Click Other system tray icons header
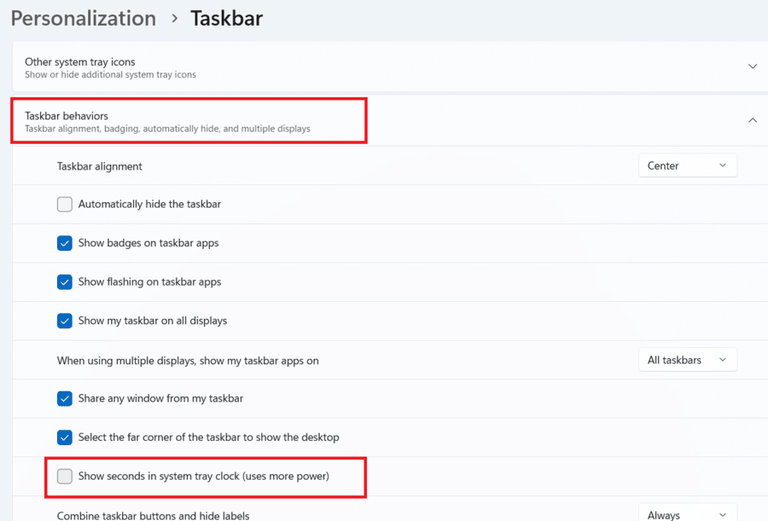 (390, 67)
